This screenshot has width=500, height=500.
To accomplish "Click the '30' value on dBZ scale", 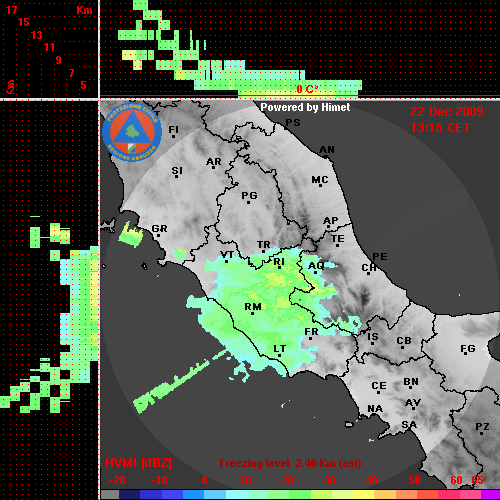I will click(329, 480).
